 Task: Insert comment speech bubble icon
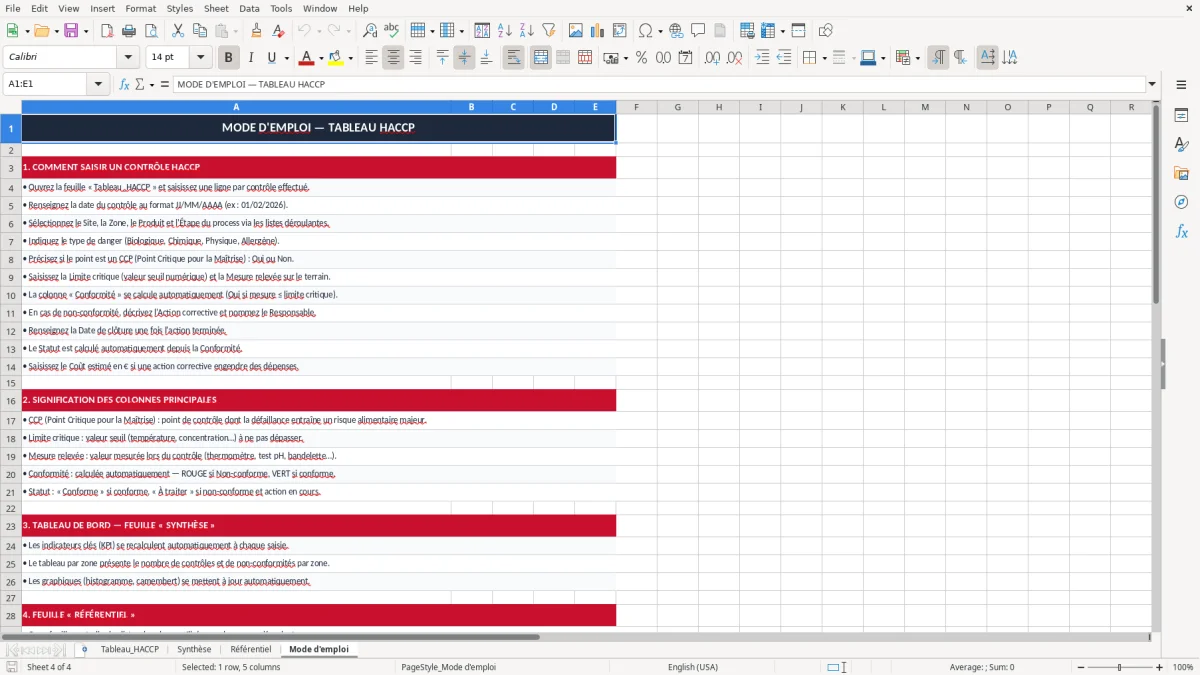pos(698,31)
